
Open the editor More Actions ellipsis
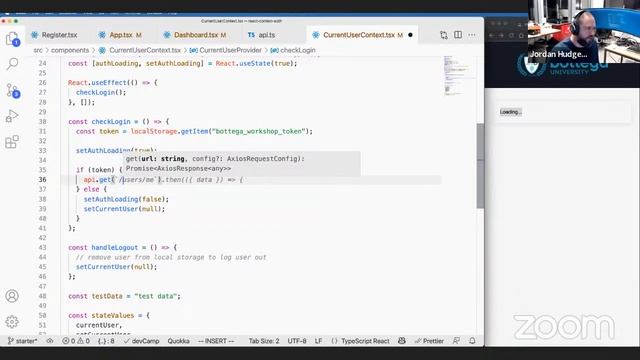(x=472, y=35)
